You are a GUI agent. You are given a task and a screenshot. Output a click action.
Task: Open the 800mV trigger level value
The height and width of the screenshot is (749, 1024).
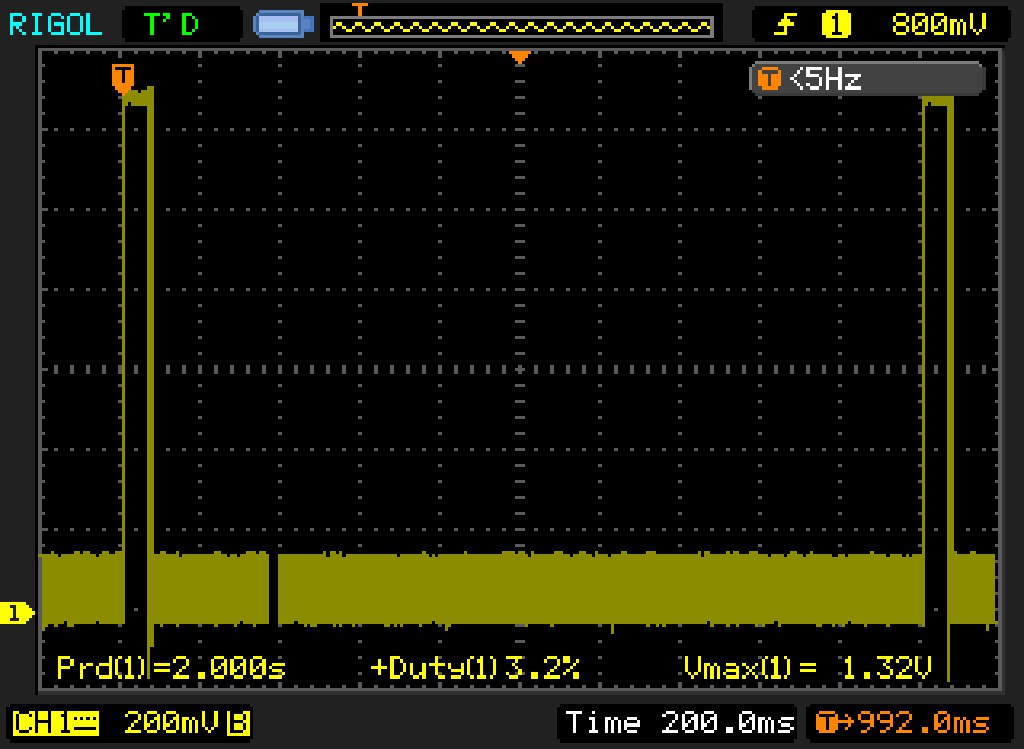pyautogui.click(x=937, y=24)
